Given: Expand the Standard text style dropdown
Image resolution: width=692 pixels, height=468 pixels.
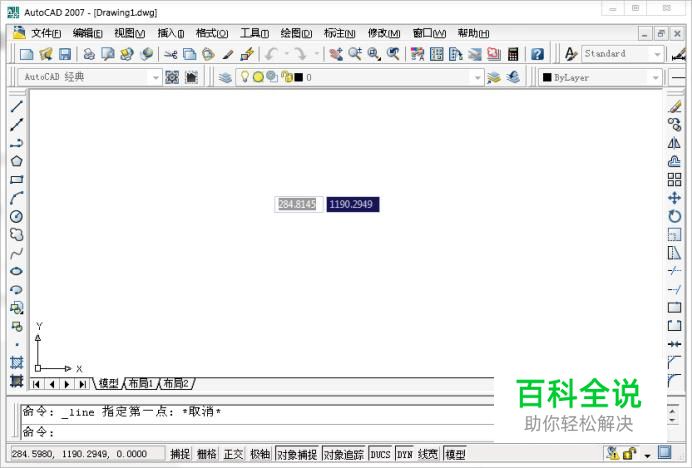Looking at the screenshot, I should 657,54.
